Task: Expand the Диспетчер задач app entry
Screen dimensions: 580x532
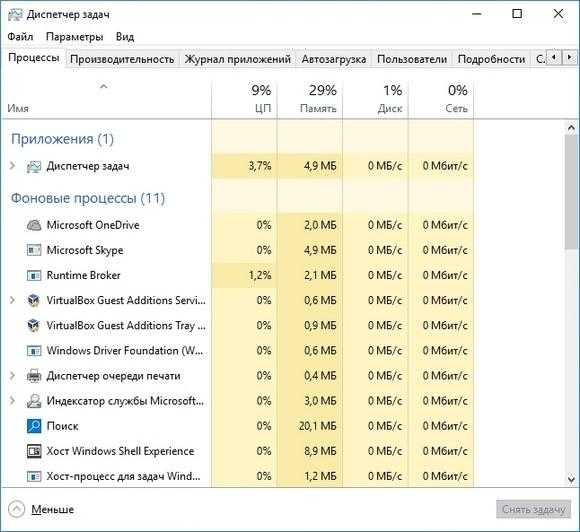Action: [x=13, y=166]
